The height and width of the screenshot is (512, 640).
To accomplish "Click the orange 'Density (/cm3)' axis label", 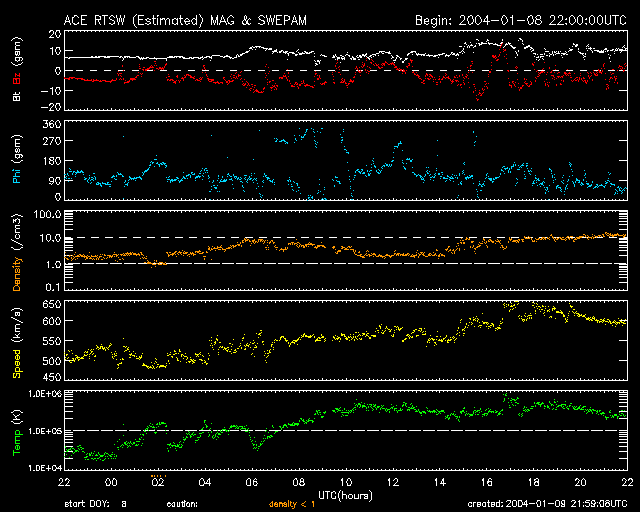I will pos(17,252).
